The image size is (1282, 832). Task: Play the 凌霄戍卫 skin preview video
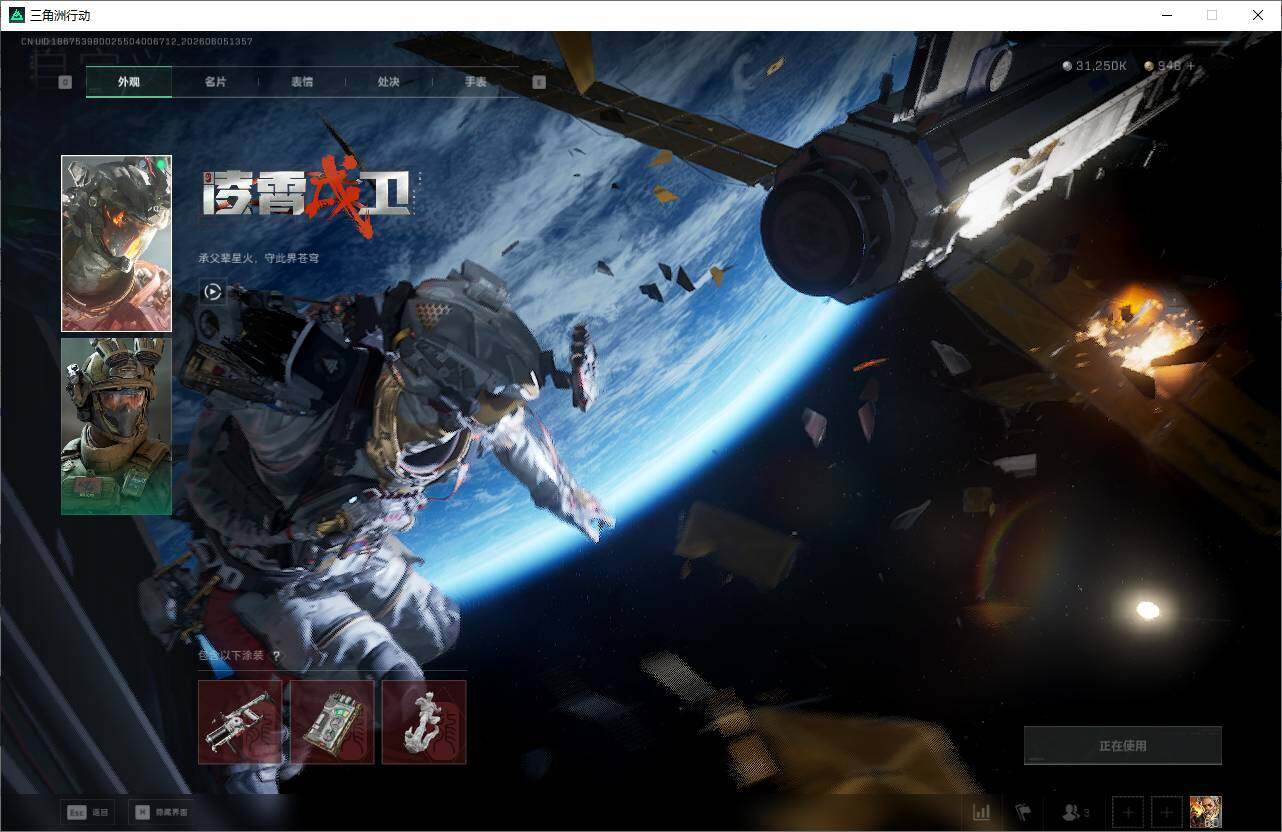click(x=212, y=292)
